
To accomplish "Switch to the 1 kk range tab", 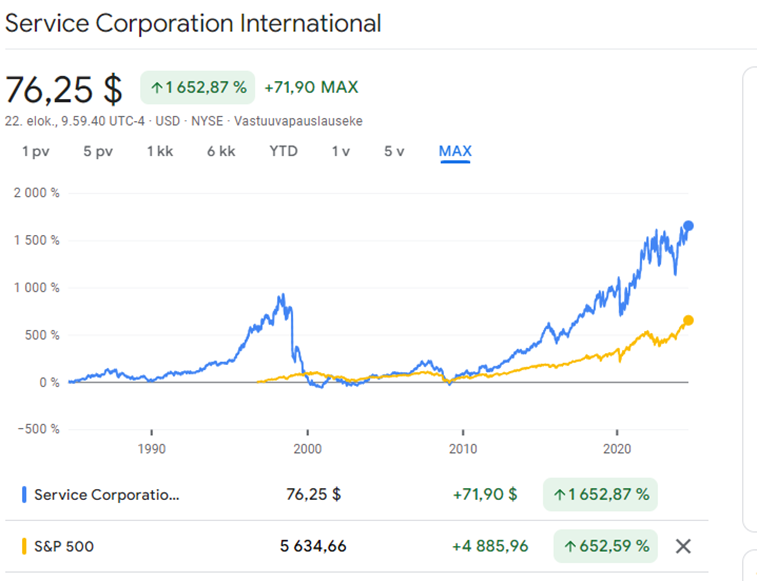I will pos(160,151).
